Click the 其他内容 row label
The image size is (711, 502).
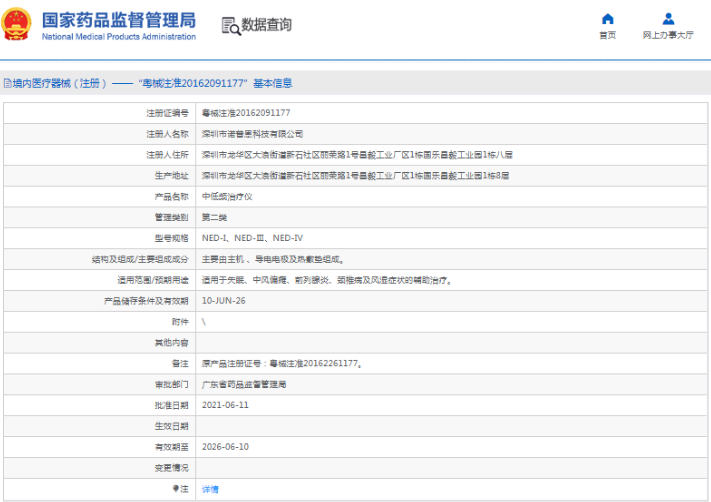(171, 342)
